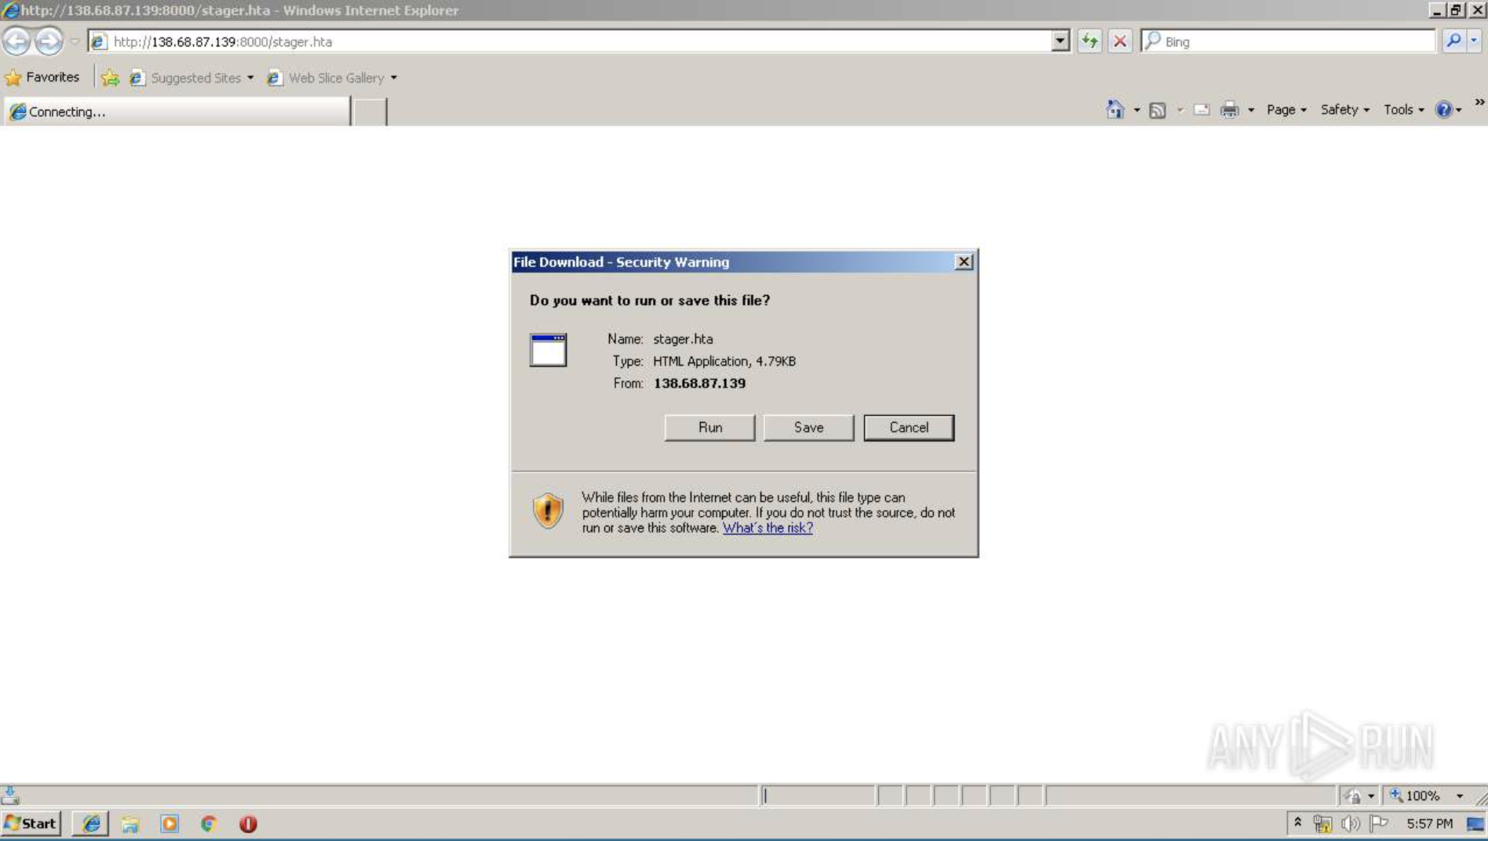Click the Stop loading X icon
The width and height of the screenshot is (1488, 841).
coord(1120,41)
